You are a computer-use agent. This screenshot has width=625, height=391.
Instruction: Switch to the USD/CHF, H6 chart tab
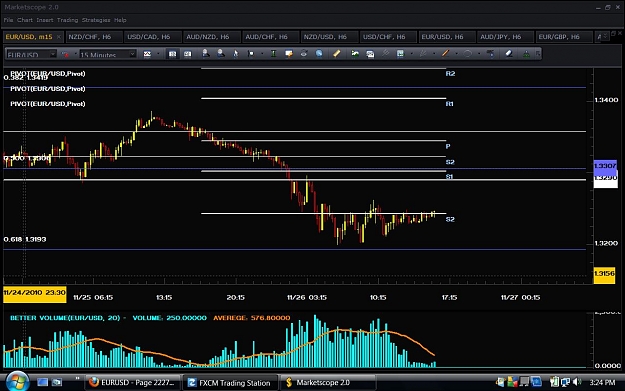[x=387, y=37]
